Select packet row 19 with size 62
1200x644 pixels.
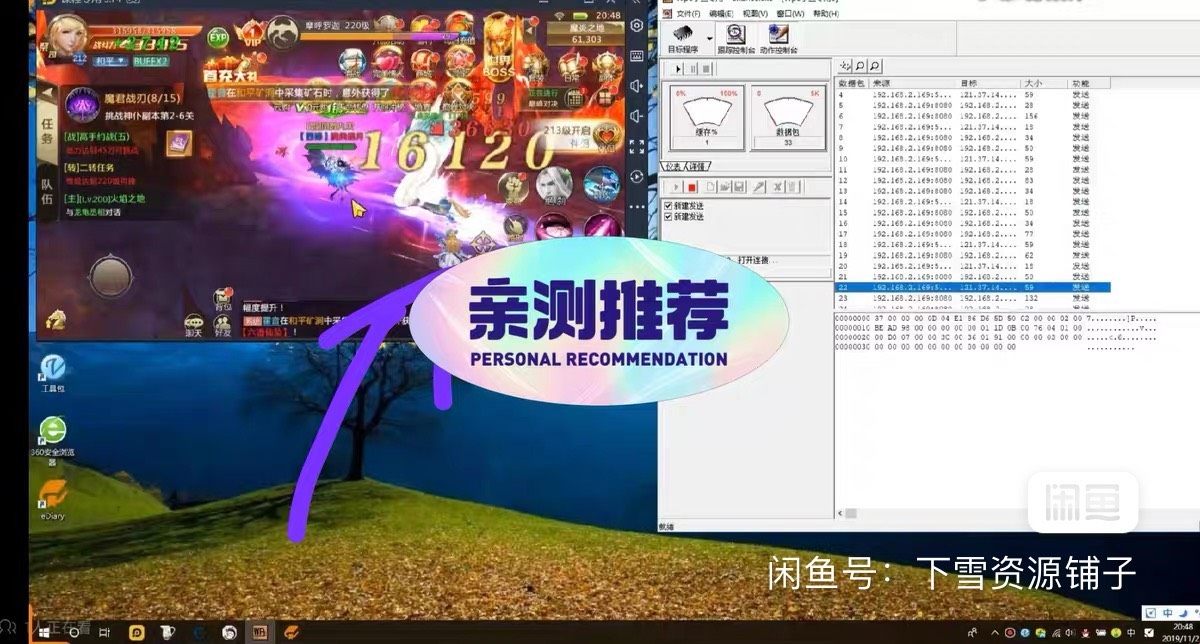973,255
